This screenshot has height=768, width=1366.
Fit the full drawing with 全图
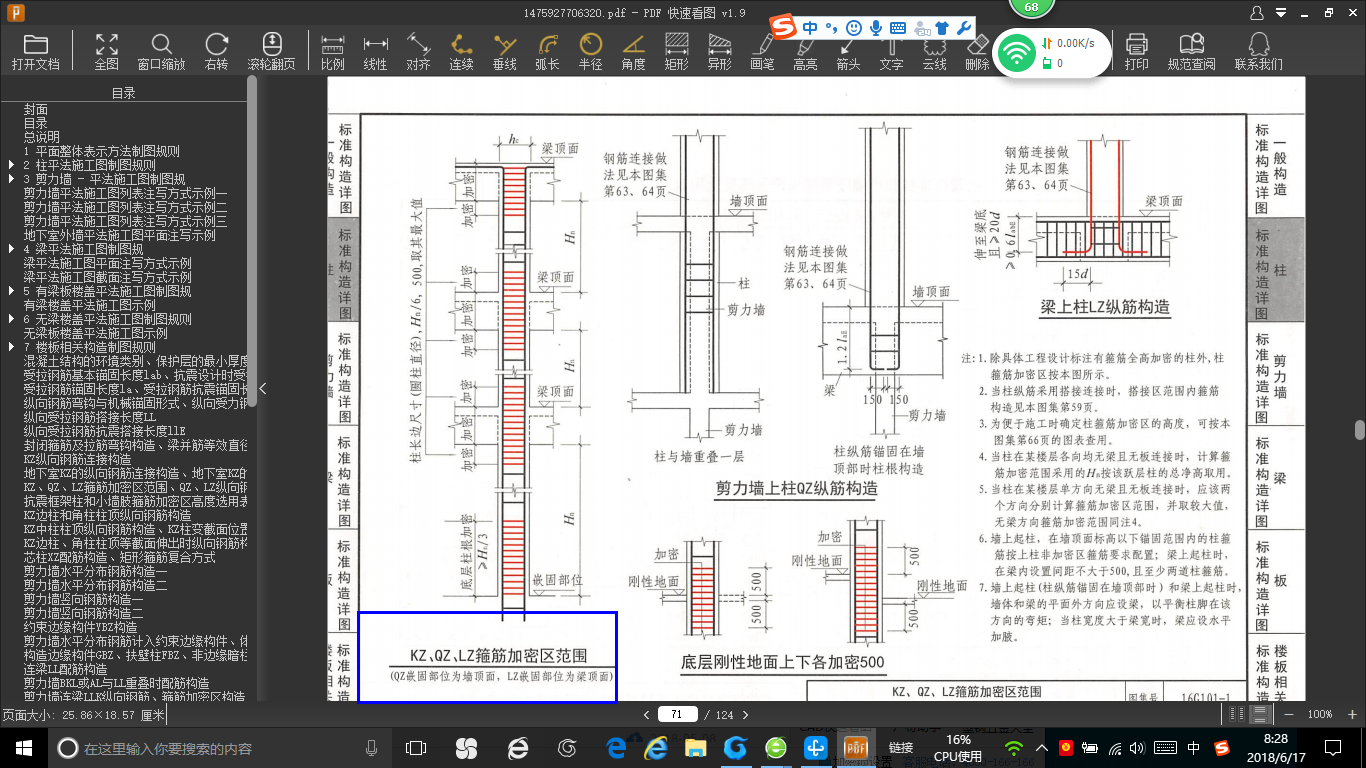tap(107, 52)
